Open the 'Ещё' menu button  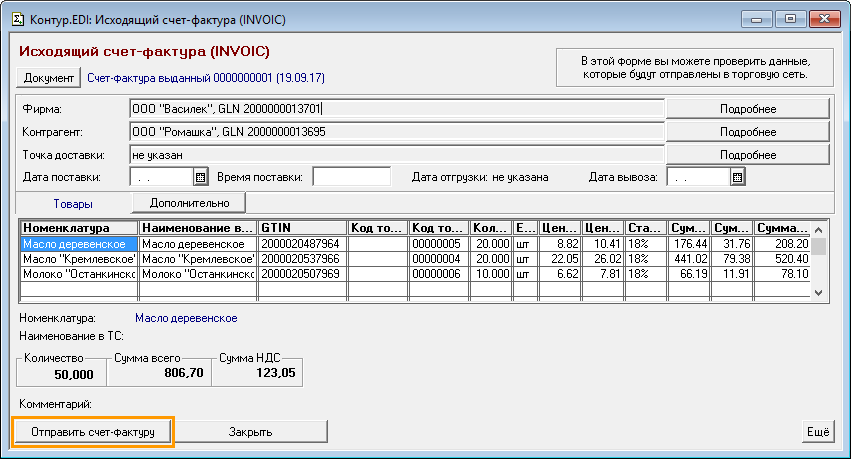819,432
